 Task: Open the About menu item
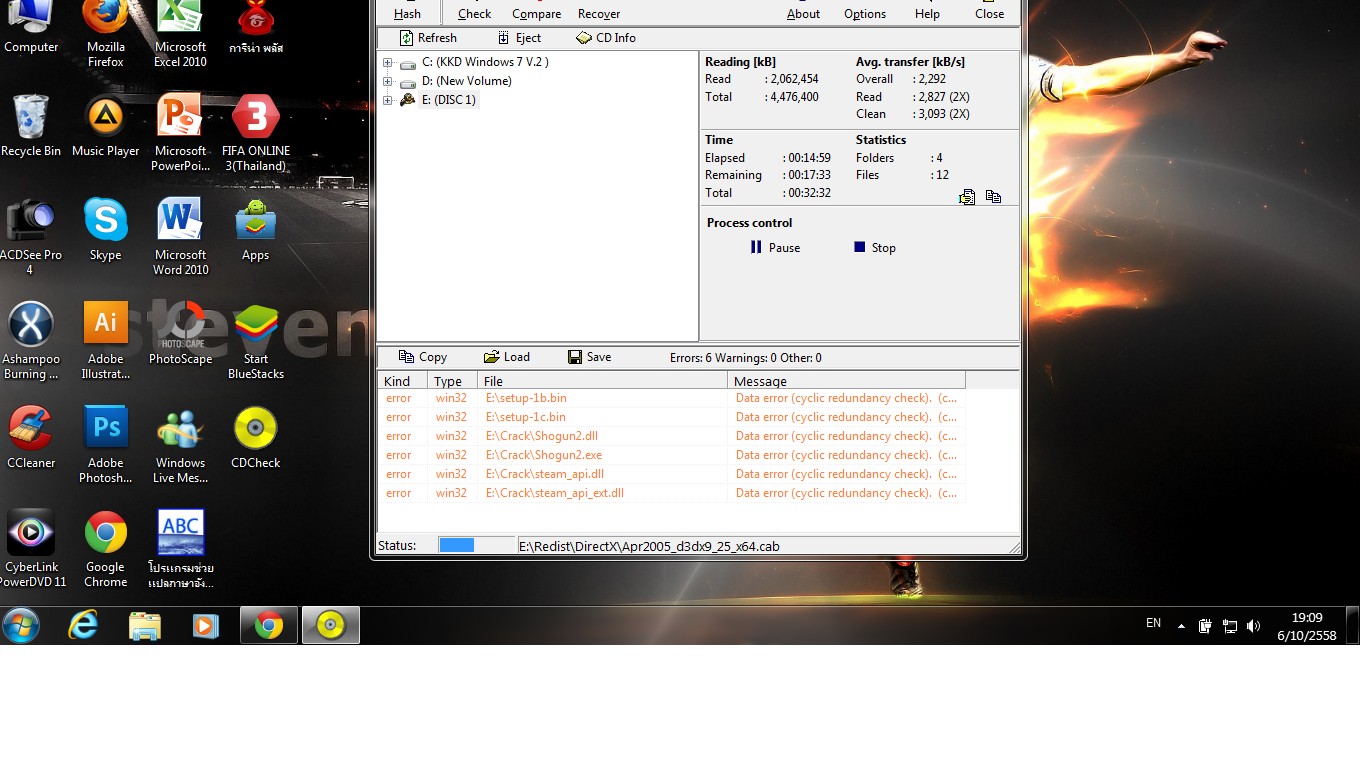pyautogui.click(x=803, y=14)
